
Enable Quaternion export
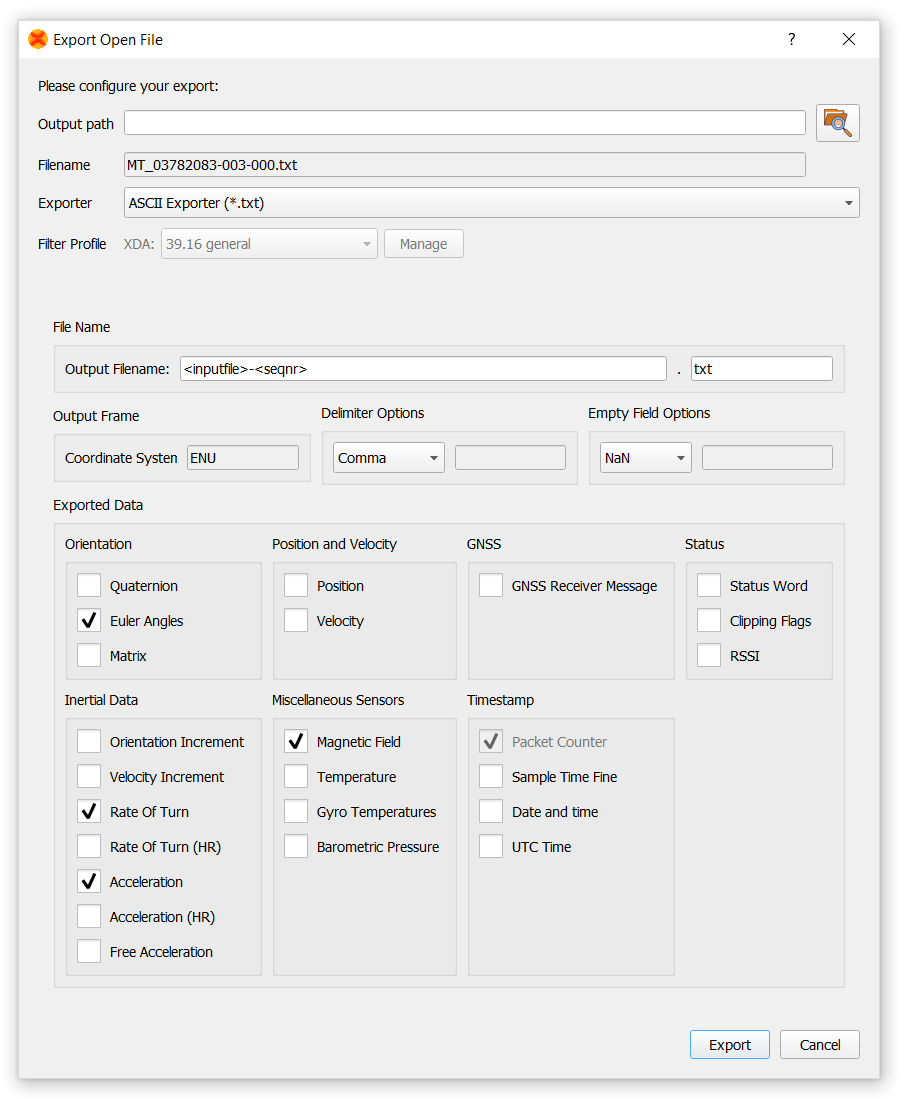(88, 585)
